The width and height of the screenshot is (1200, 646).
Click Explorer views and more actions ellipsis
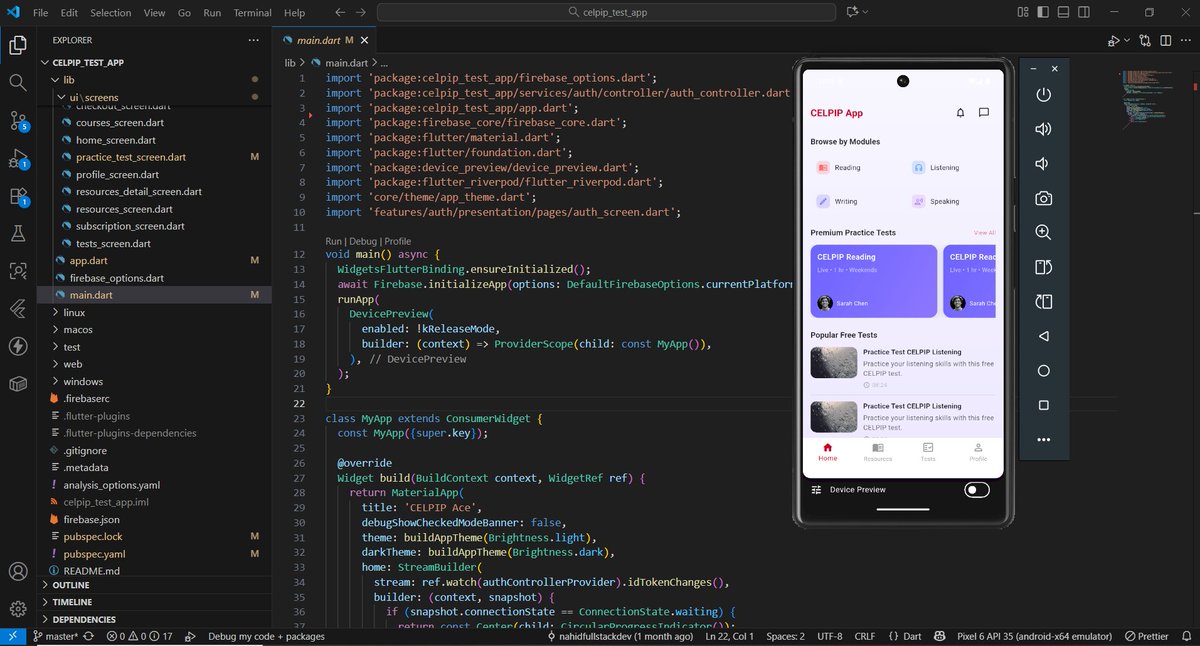pos(254,40)
